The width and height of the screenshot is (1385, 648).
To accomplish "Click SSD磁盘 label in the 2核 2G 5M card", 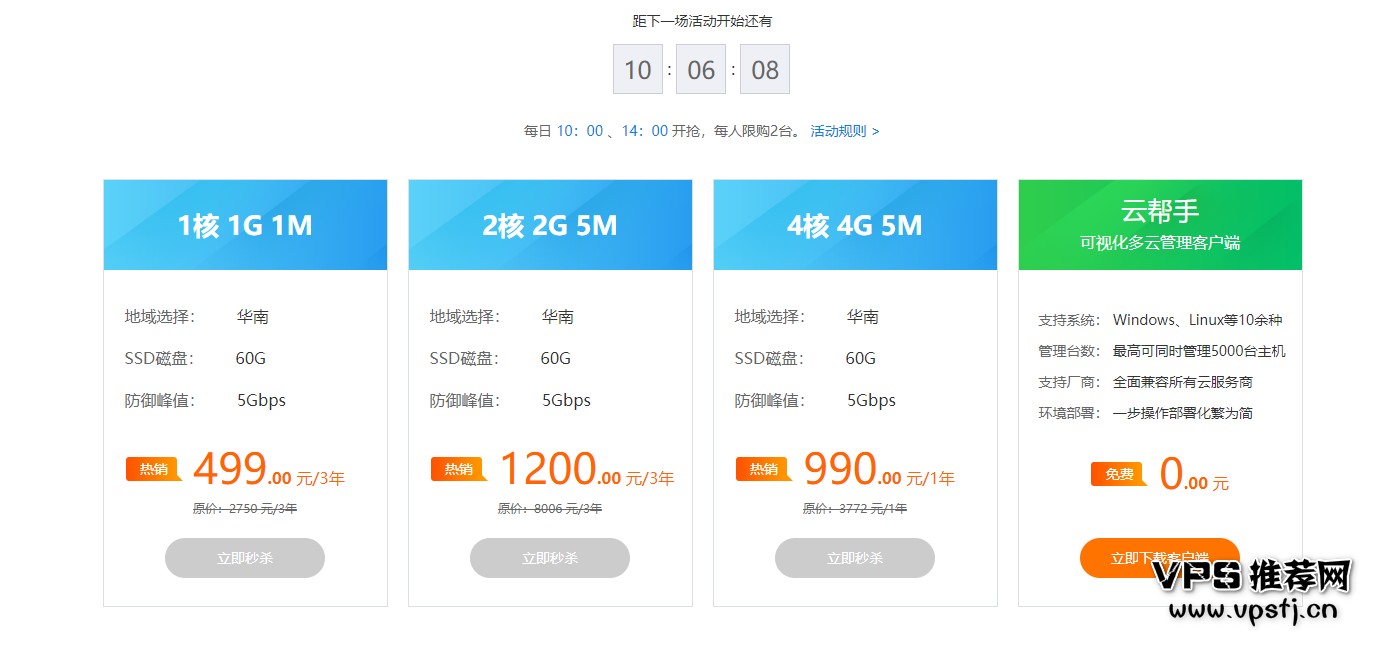I will (465, 358).
